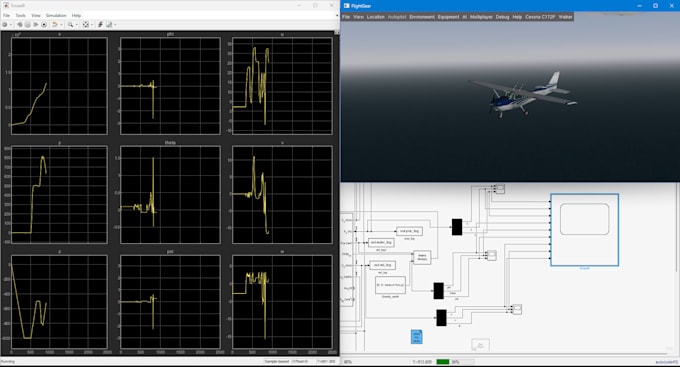The height and width of the screenshot is (367, 680).
Task: Expand the arrow beside the Scope gear icon
Action: [10, 25]
